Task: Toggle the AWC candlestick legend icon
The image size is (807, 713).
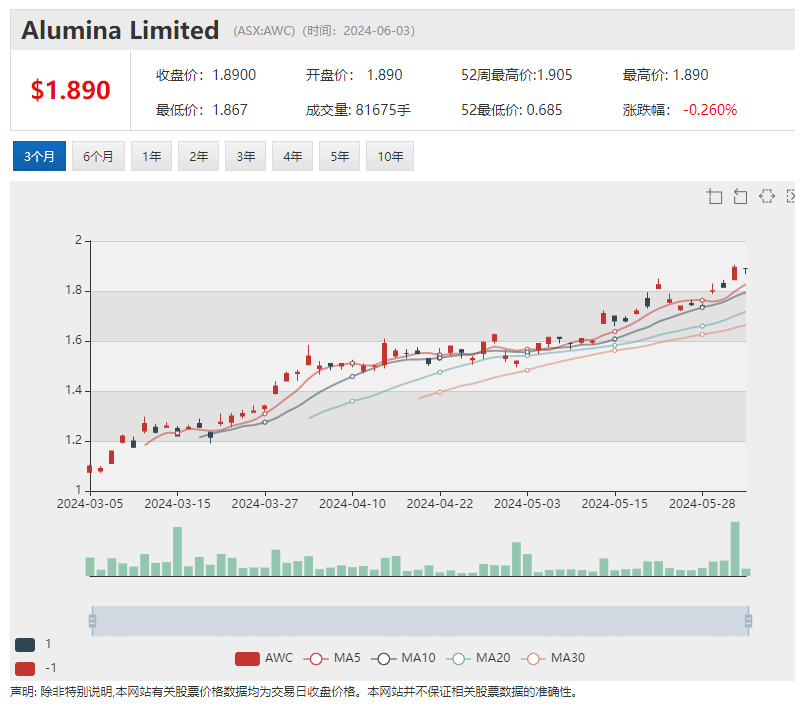Action: click(x=247, y=658)
